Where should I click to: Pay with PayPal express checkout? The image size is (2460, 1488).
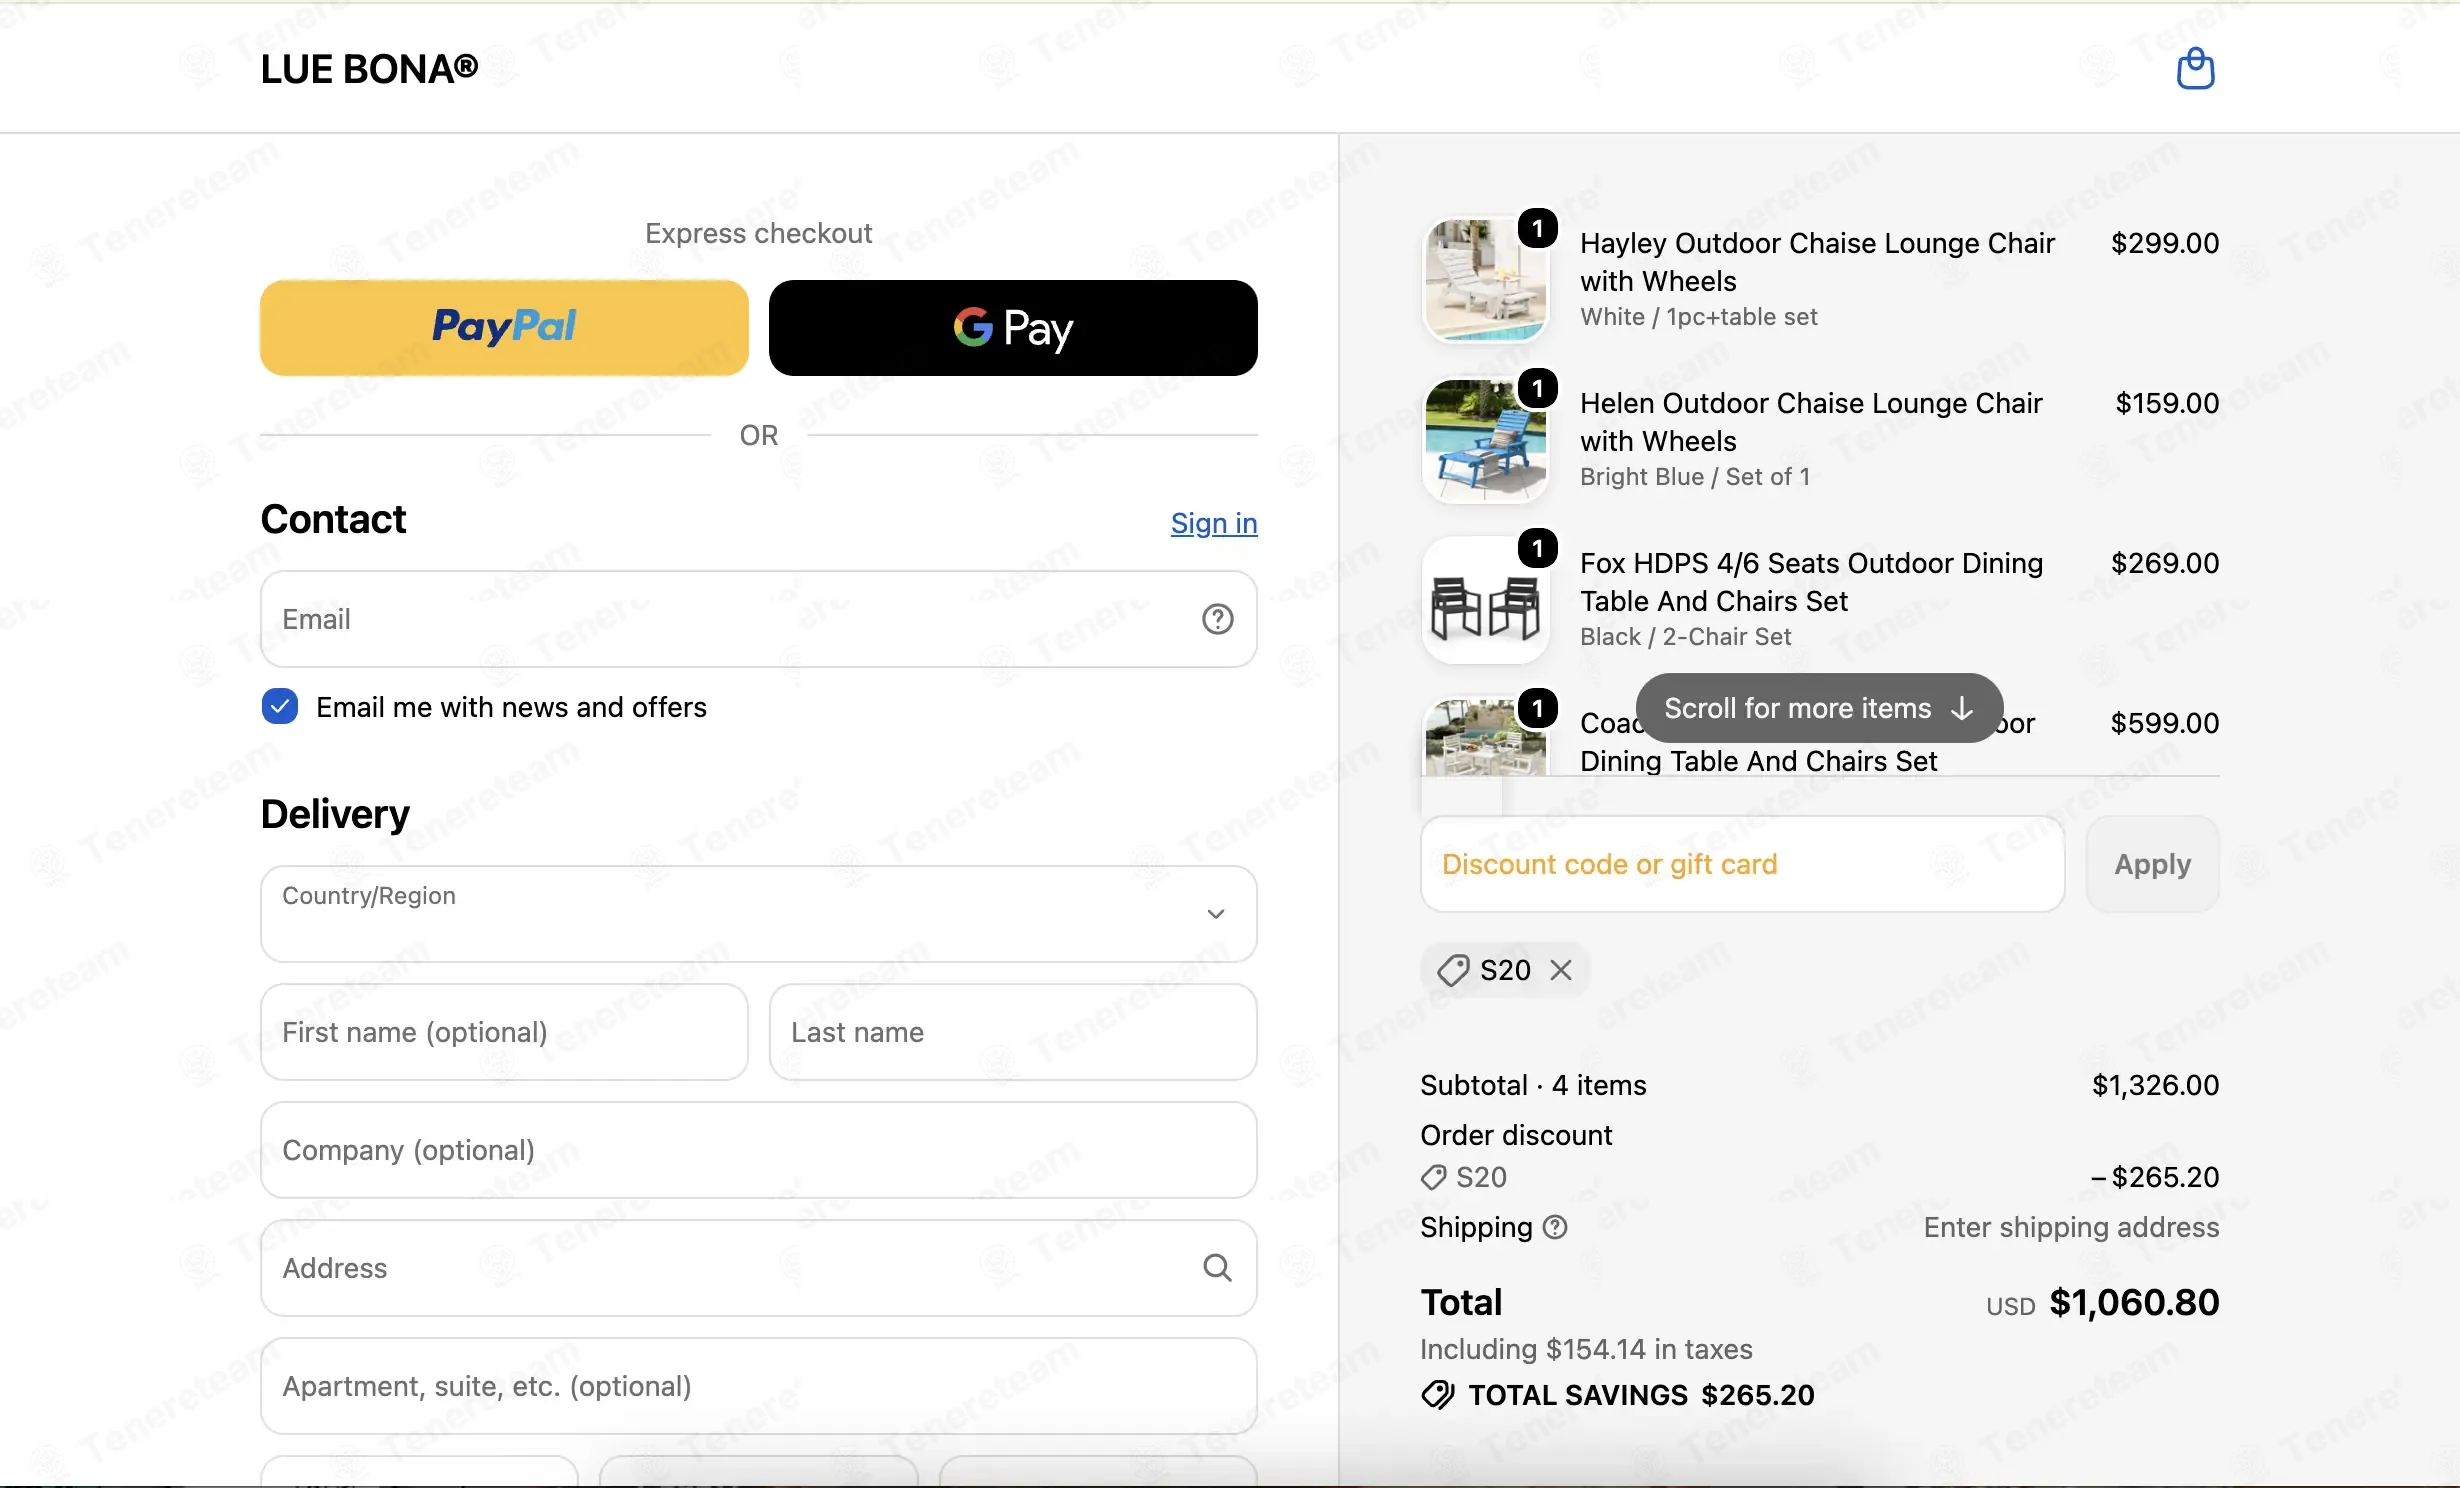(504, 327)
